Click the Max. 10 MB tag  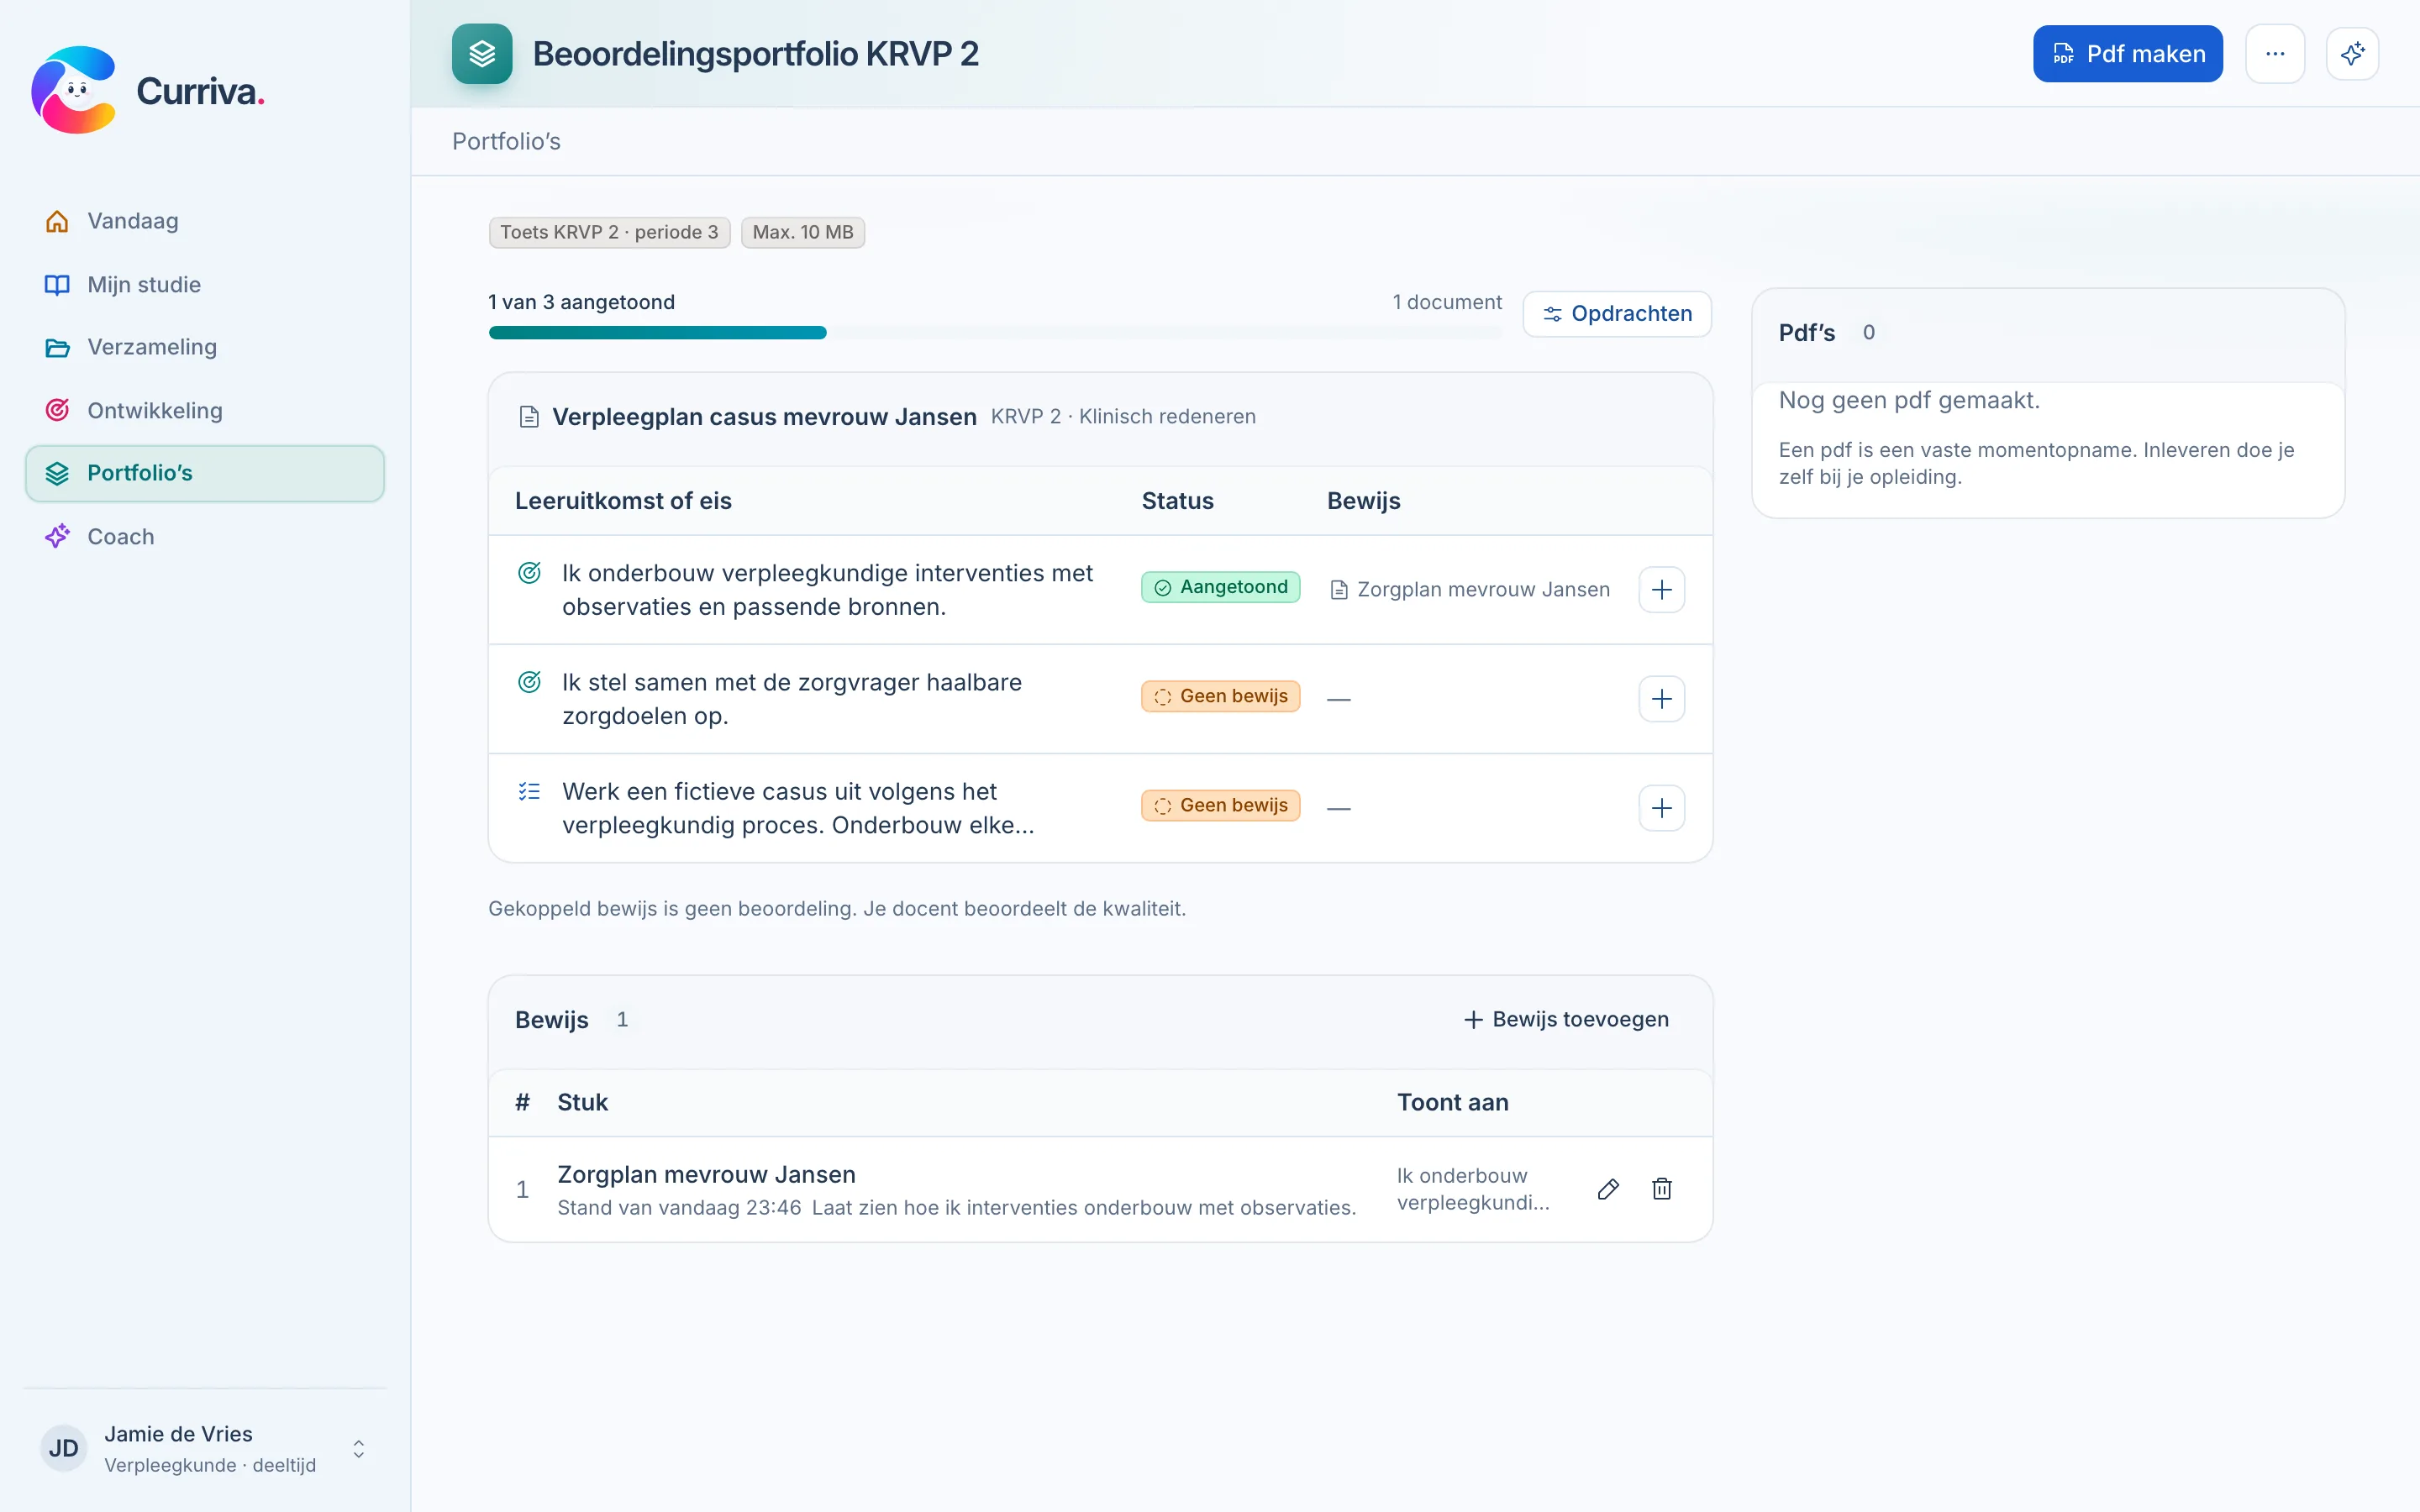pos(802,232)
